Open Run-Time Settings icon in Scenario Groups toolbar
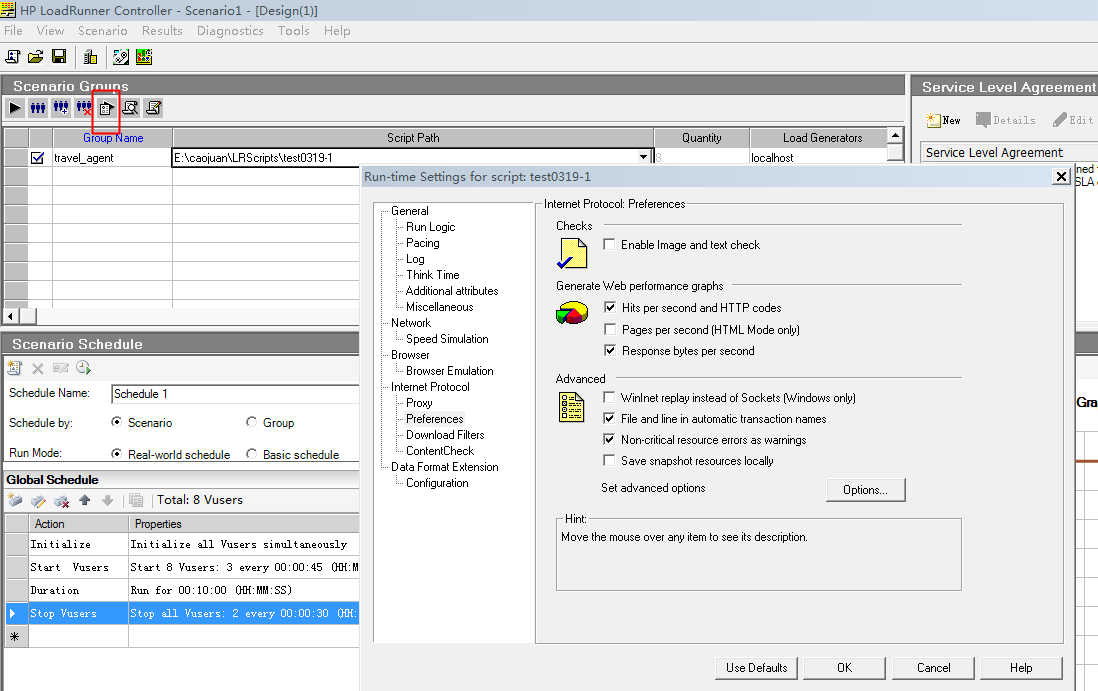The image size is (1098, 691). (x=106, y=108)
